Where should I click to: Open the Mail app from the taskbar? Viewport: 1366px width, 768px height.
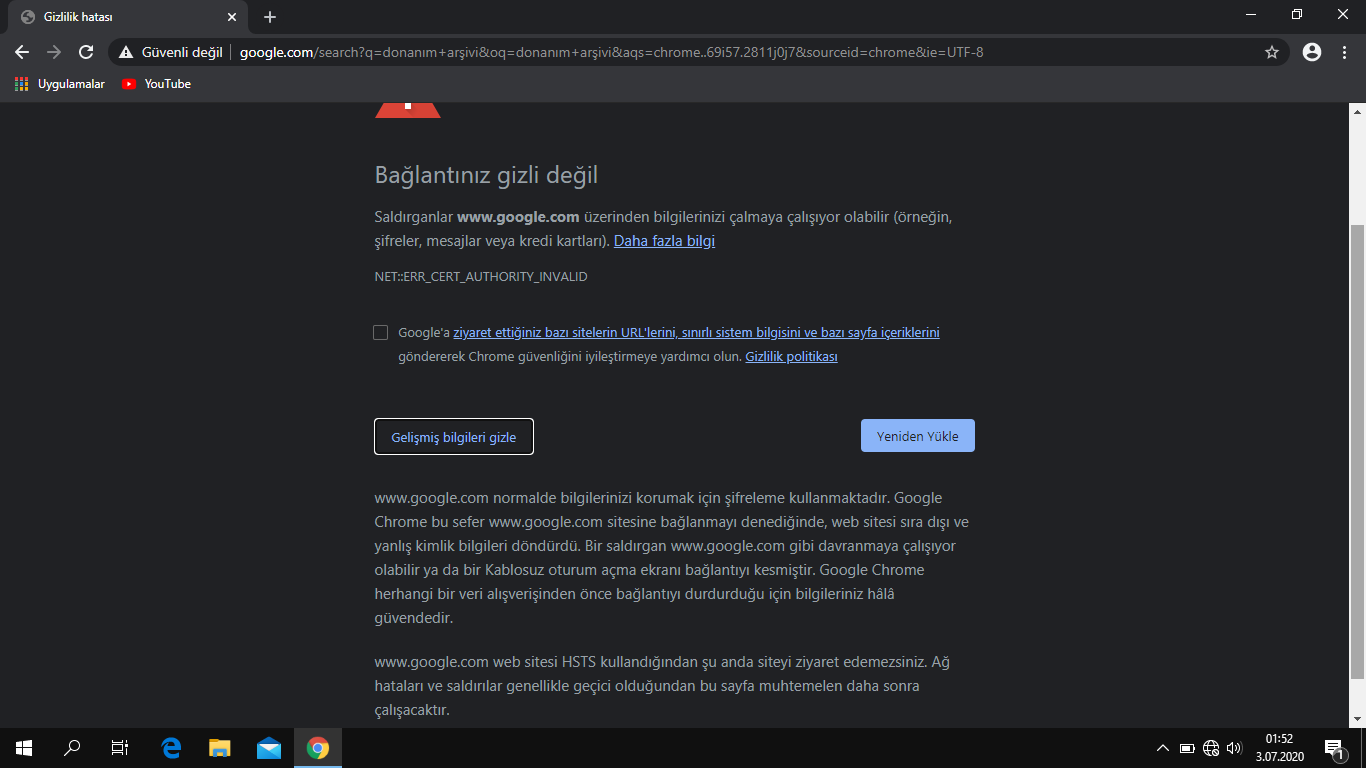269,747
